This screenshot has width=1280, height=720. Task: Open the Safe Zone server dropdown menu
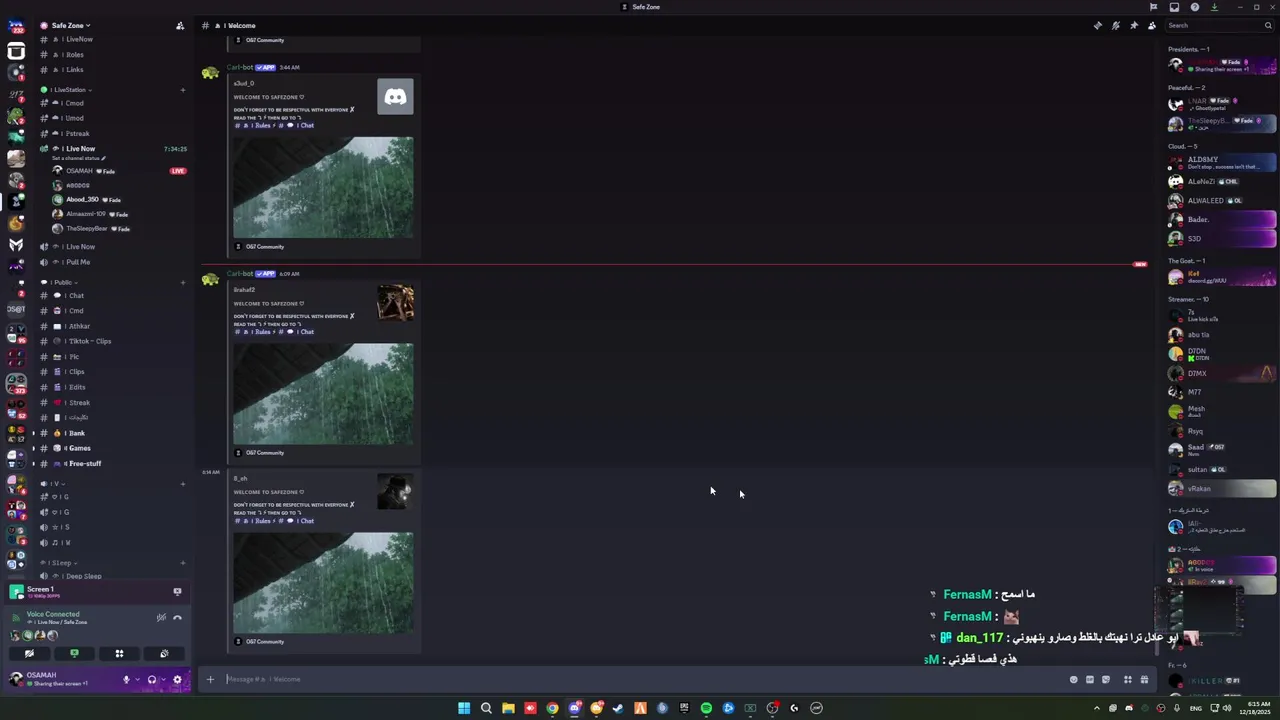(70, 25)
